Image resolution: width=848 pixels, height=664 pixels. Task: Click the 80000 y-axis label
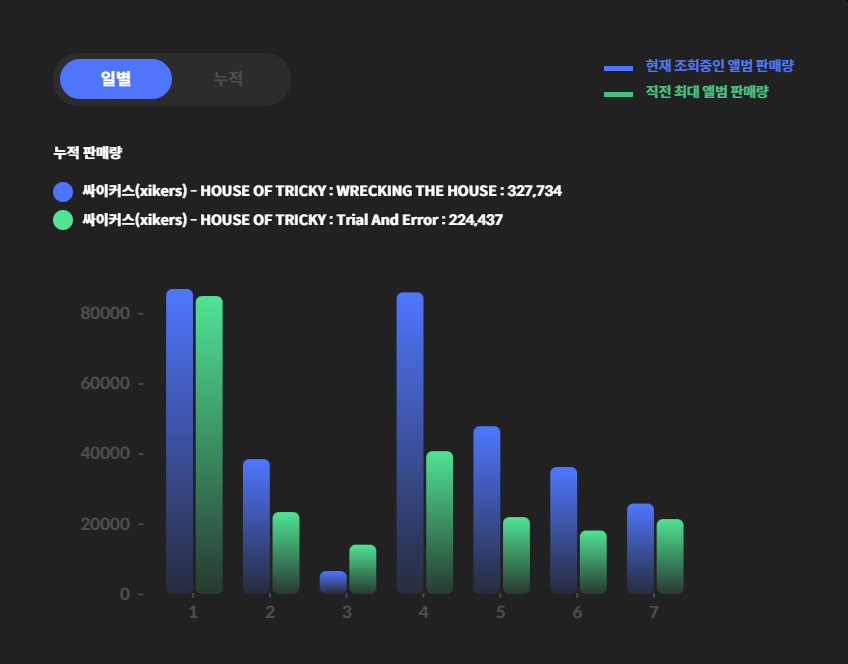pyautogui.click(x=105, y=313)
